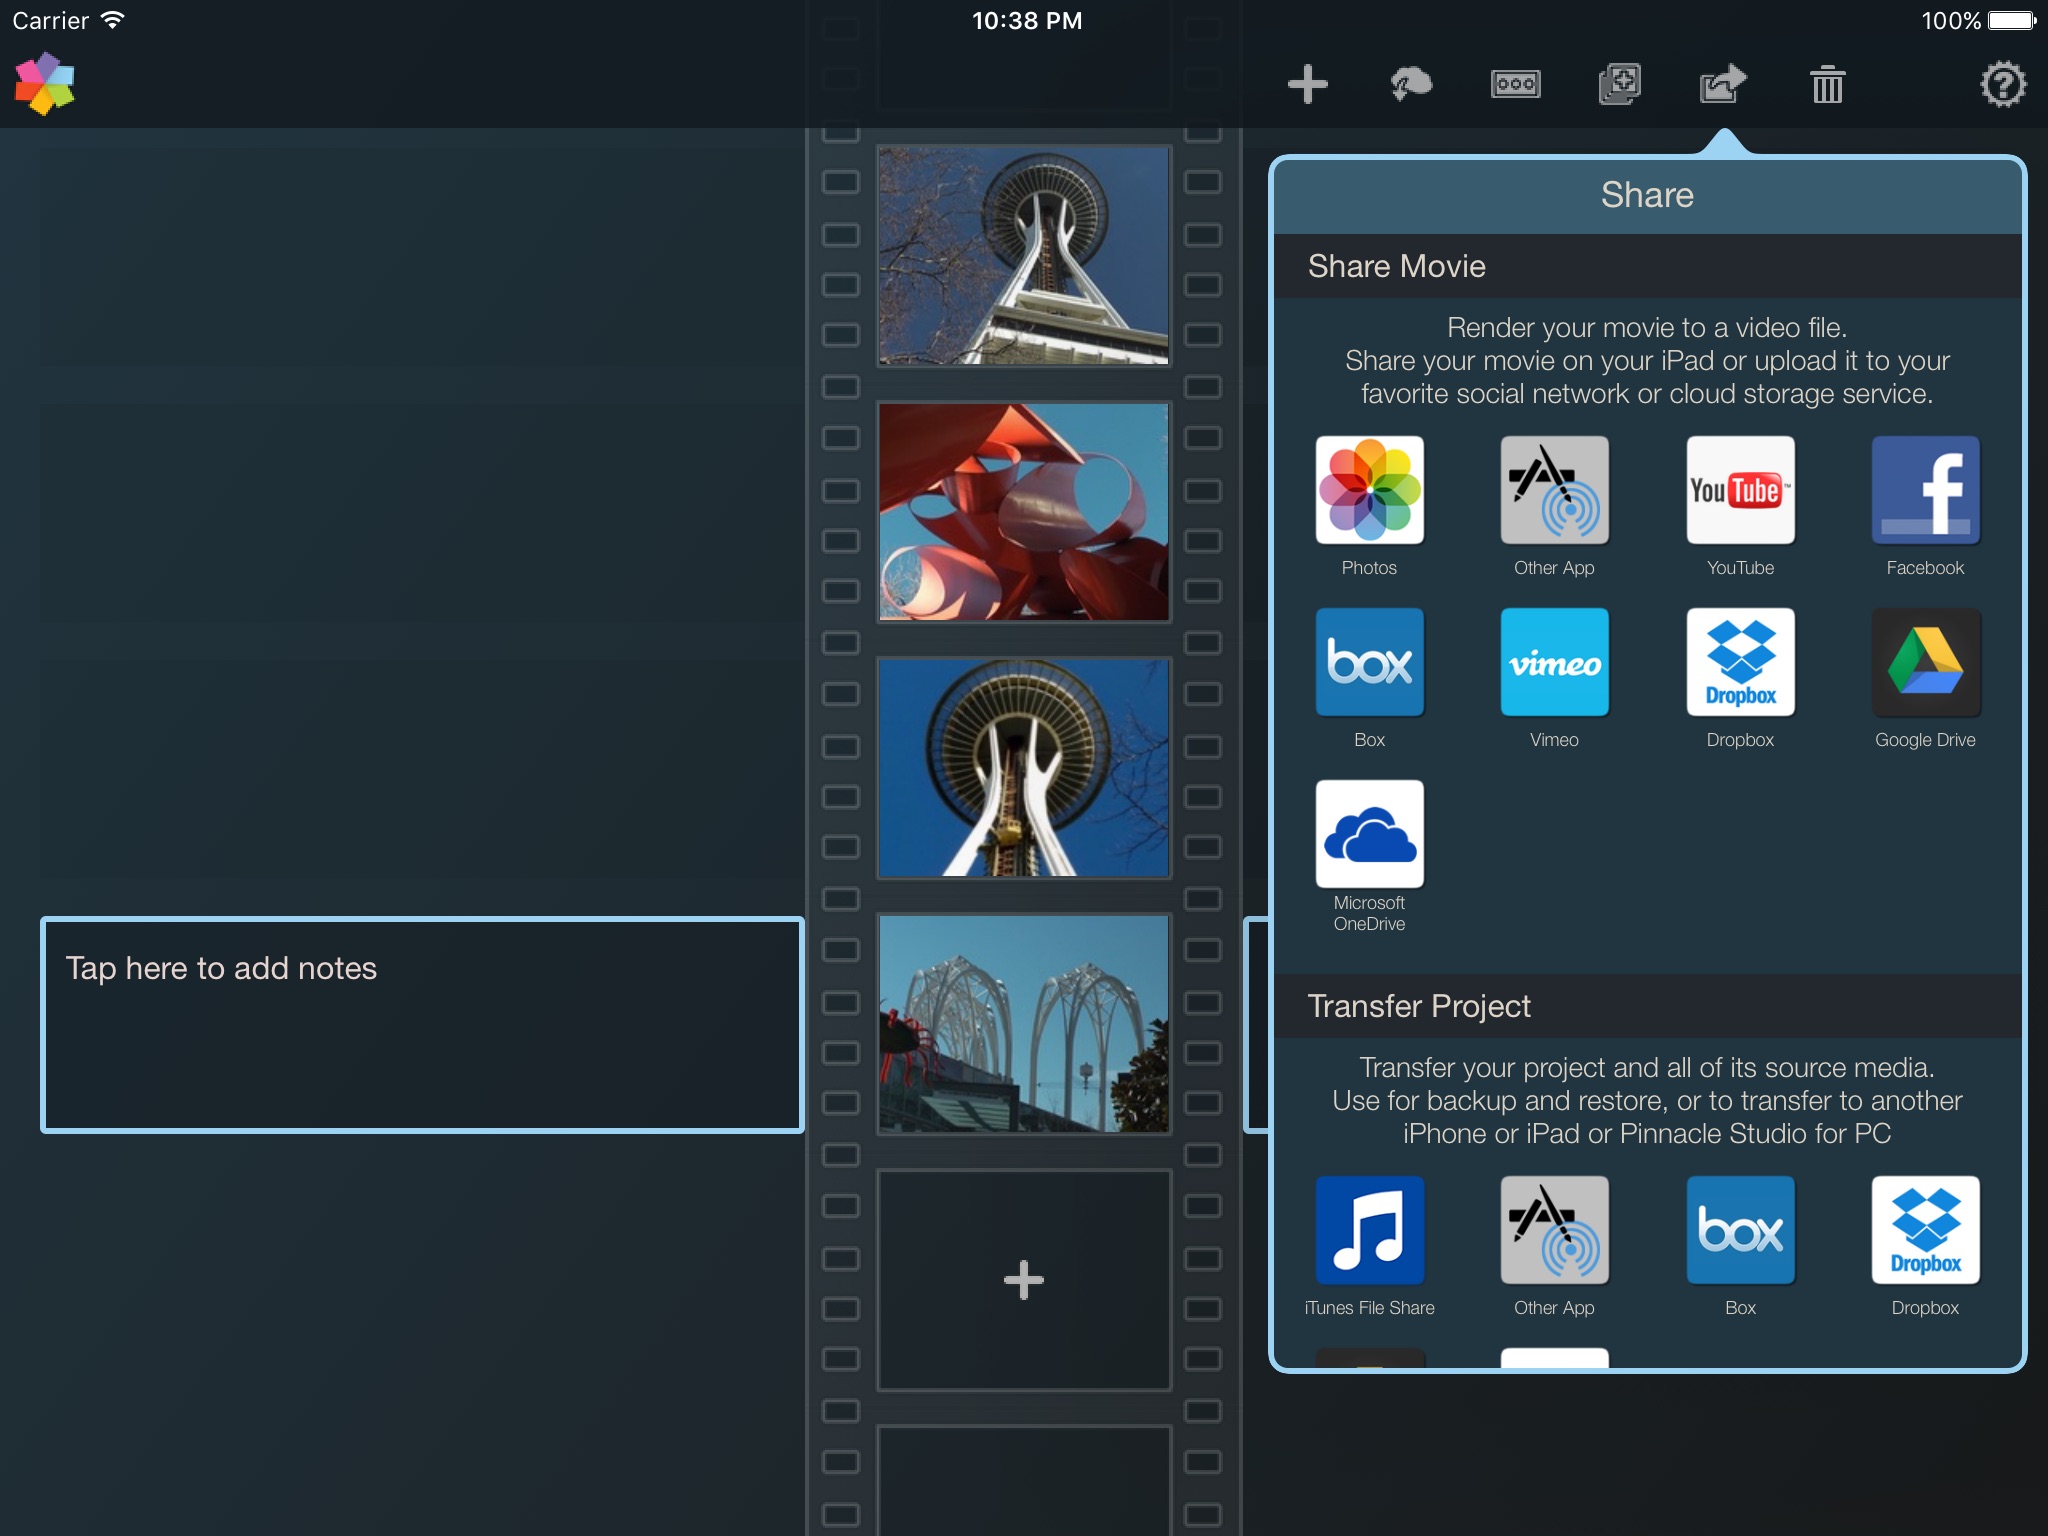Screen dimensions: 2048x1536
Task: Select the red sculpture project thumbnail
Action: 1024,511
